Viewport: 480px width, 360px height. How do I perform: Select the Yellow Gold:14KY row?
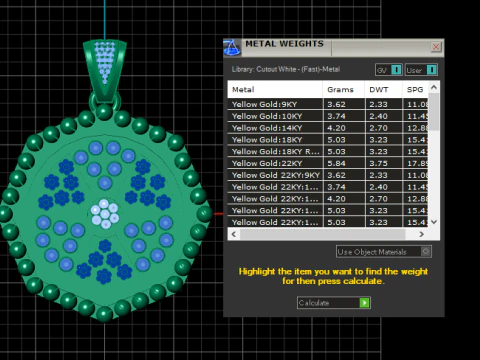(x=328, y=128)
